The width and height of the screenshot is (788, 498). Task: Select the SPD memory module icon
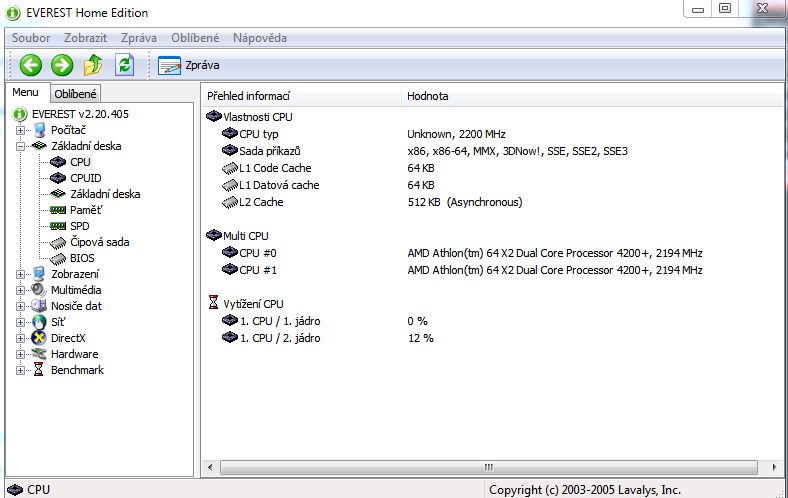point(58,226)
